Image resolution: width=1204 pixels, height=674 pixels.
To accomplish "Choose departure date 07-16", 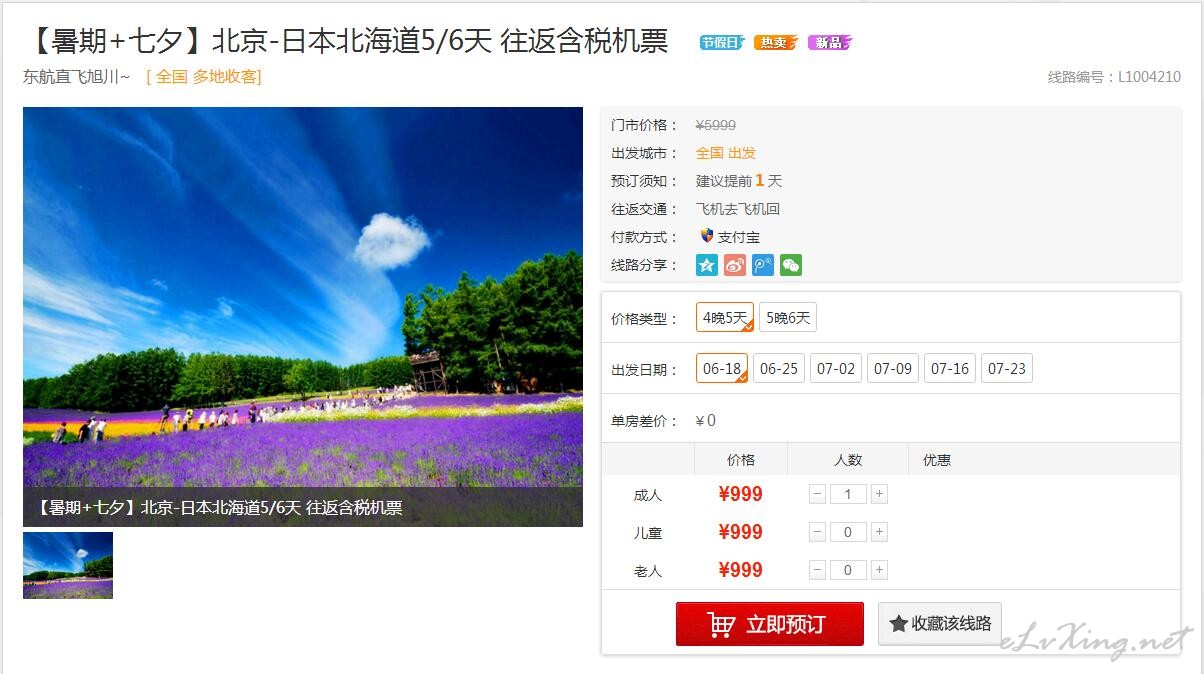I will click(x=950, y=369).
